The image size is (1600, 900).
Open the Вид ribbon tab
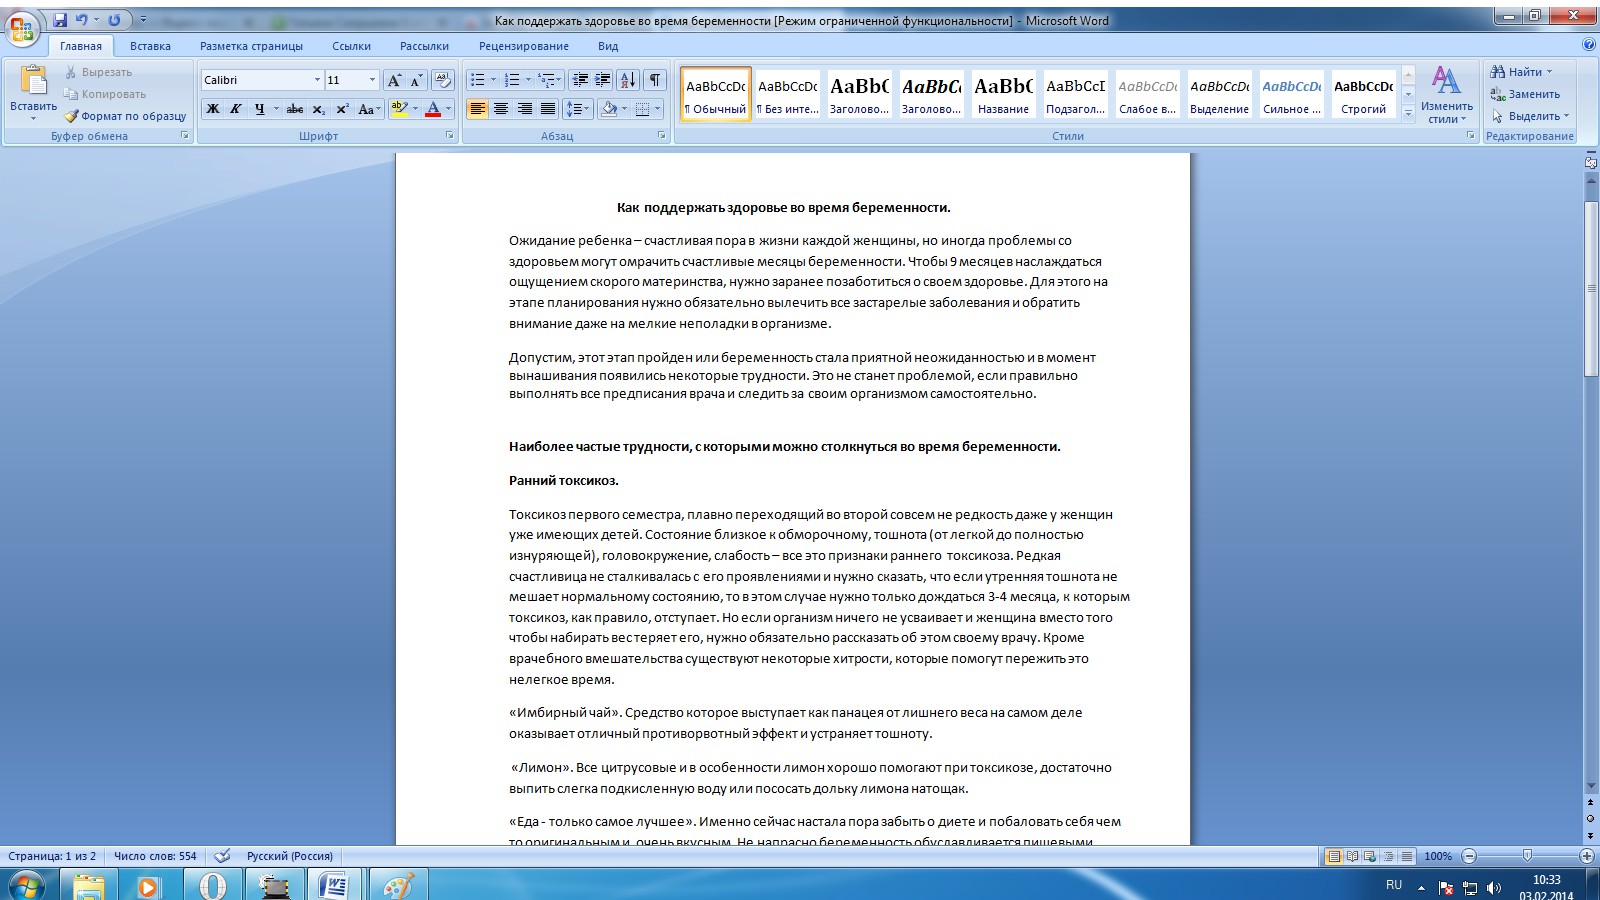pyautogui.click(x=608, y=46)
